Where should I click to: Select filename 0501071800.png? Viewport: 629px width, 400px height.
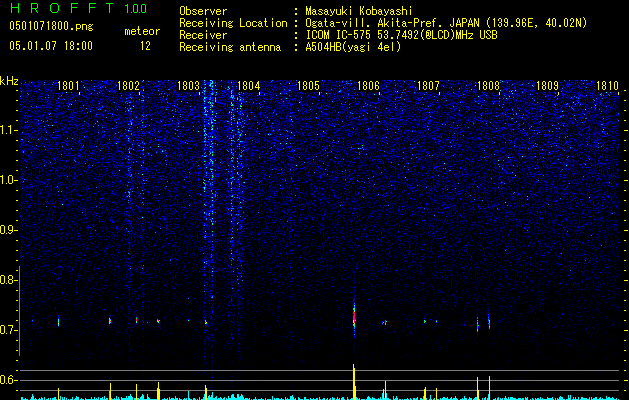51,27
